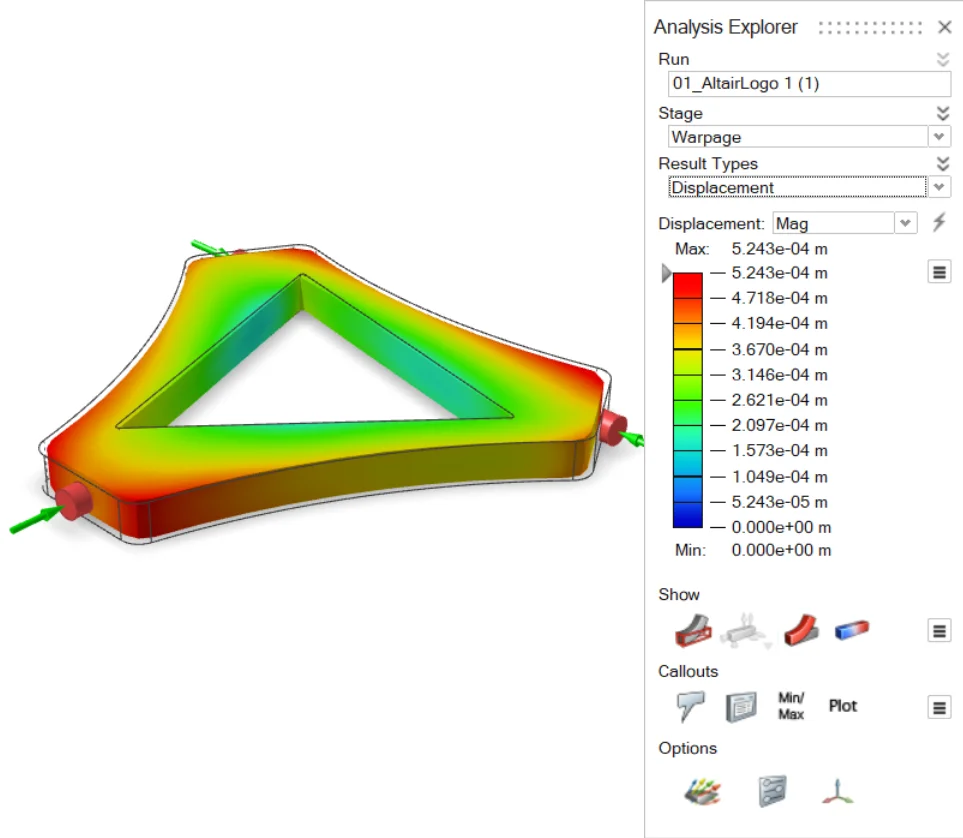Click legend value 3.670e-04 m
This screenshot has height=838, width=963.
pos(779,350)
